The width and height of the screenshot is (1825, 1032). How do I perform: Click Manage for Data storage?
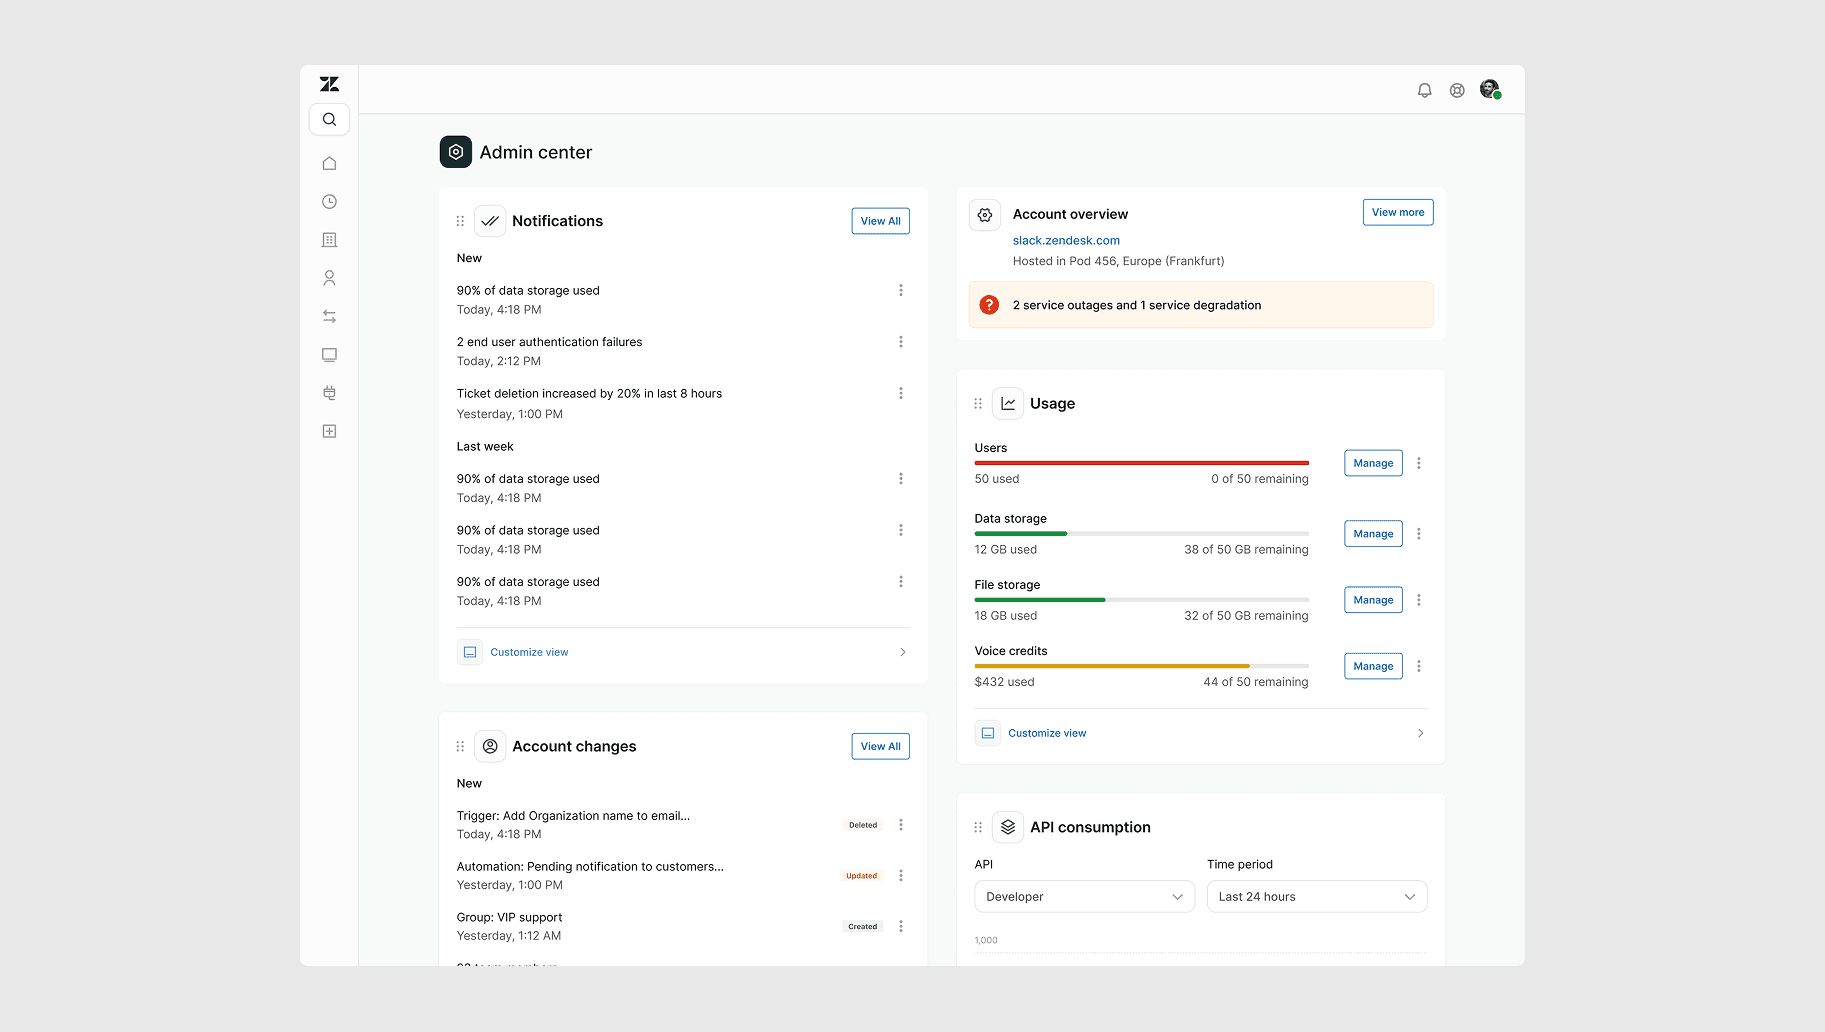pos(1373,534)
